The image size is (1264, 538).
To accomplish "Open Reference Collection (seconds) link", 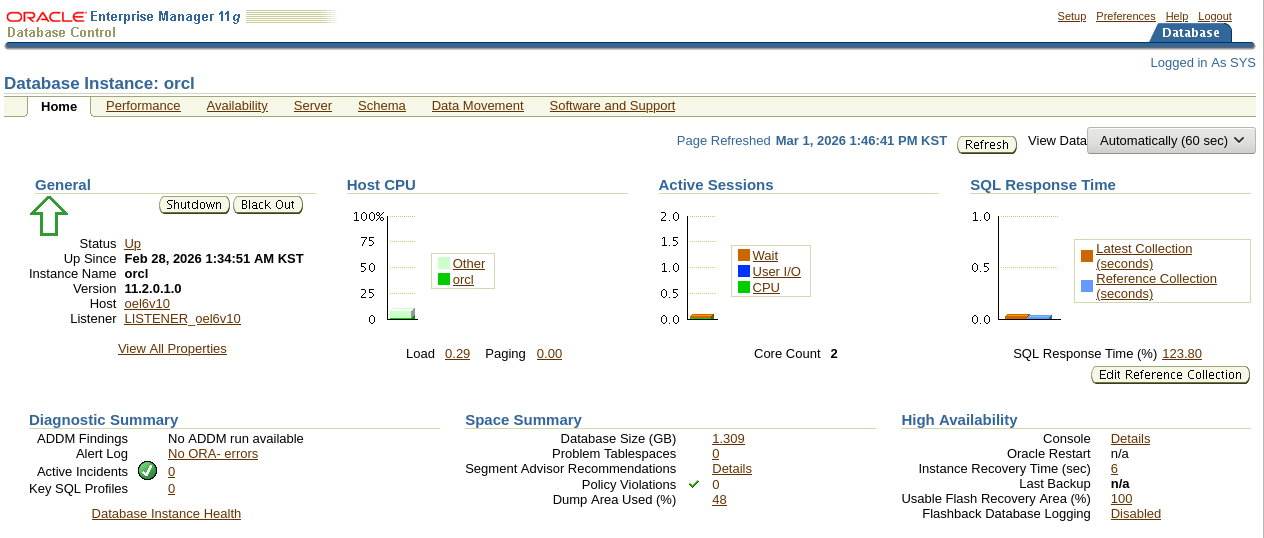I will click(x=1156, y=286).
